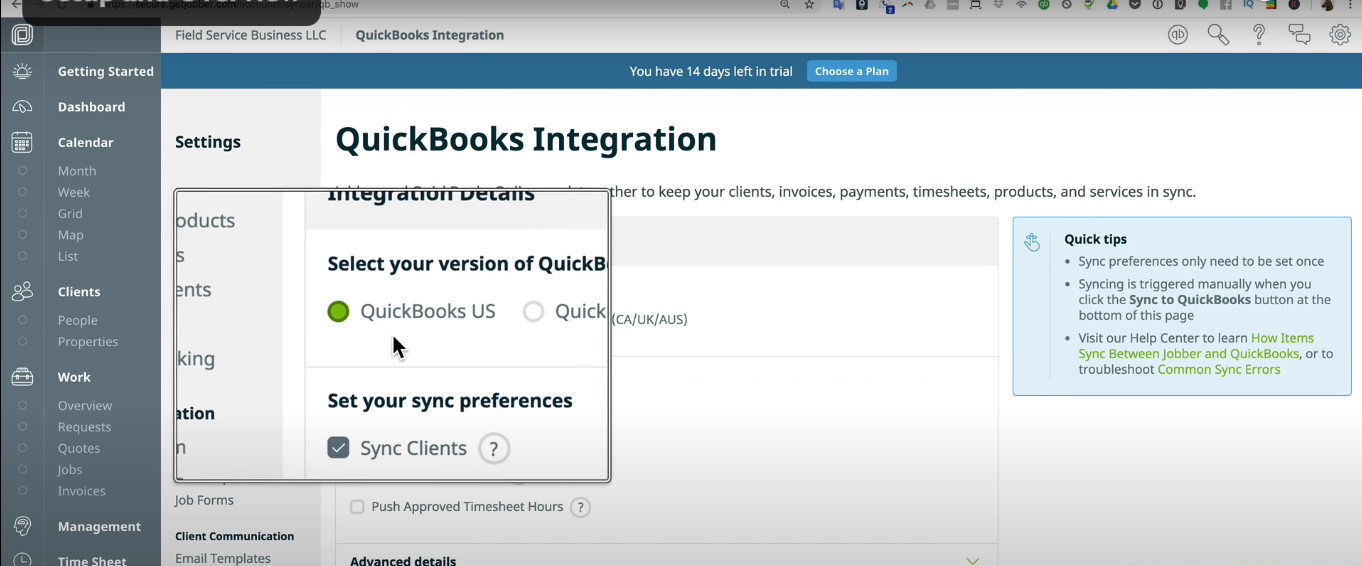The image size is (1362, 566).
Task: Open the Calendar section
Action: tap(86, 142)
